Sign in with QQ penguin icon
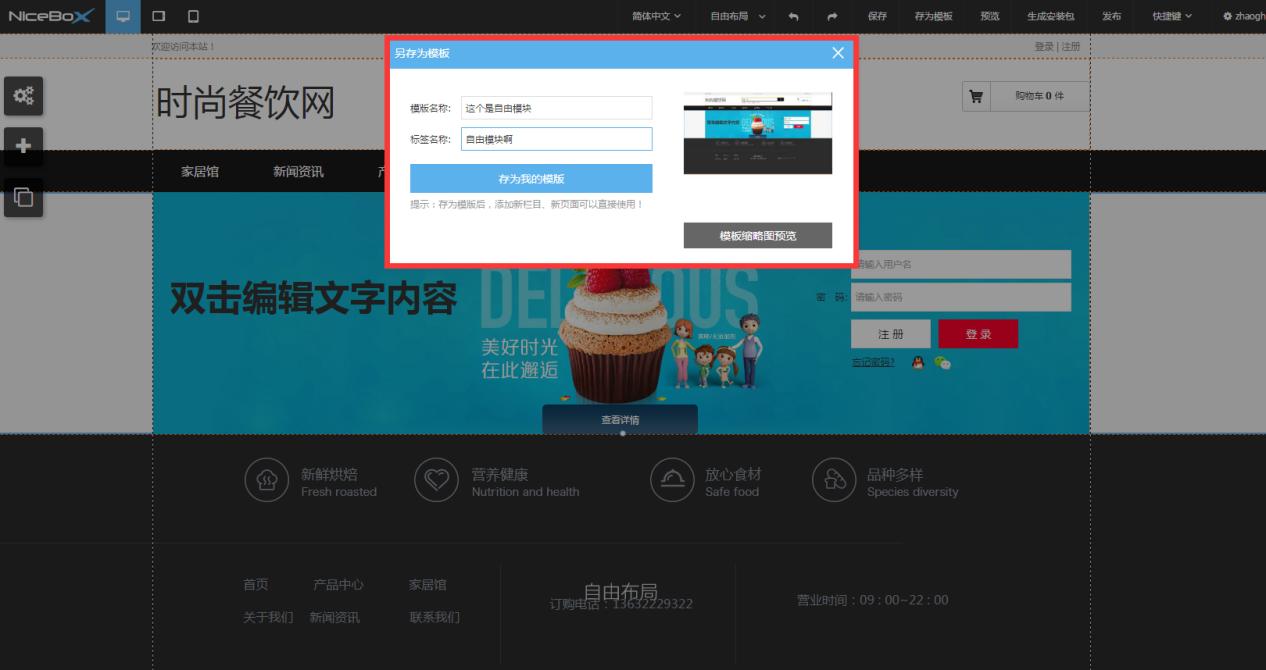Viewport: 1266px width, 670px height. click(917, 363)
